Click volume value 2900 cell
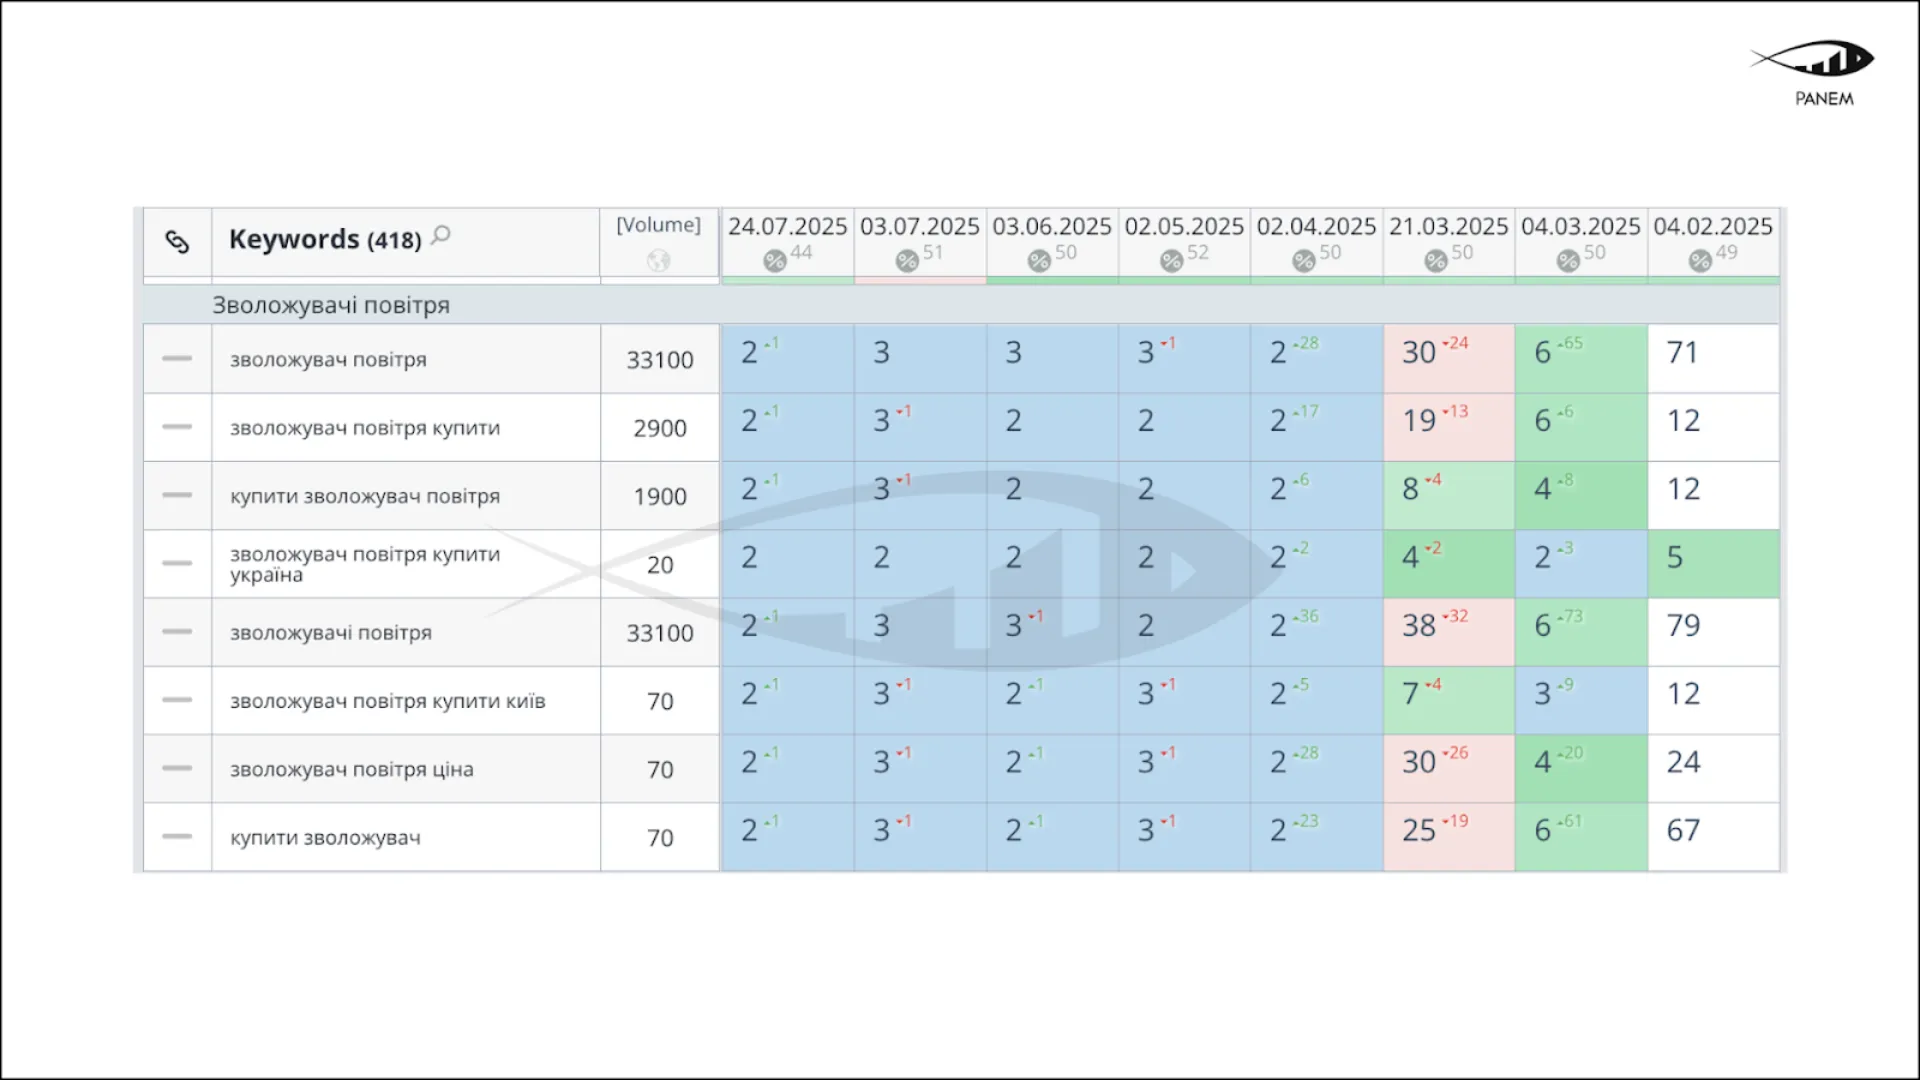Screen dimensions: 1920x1080 tap(660, 428)
